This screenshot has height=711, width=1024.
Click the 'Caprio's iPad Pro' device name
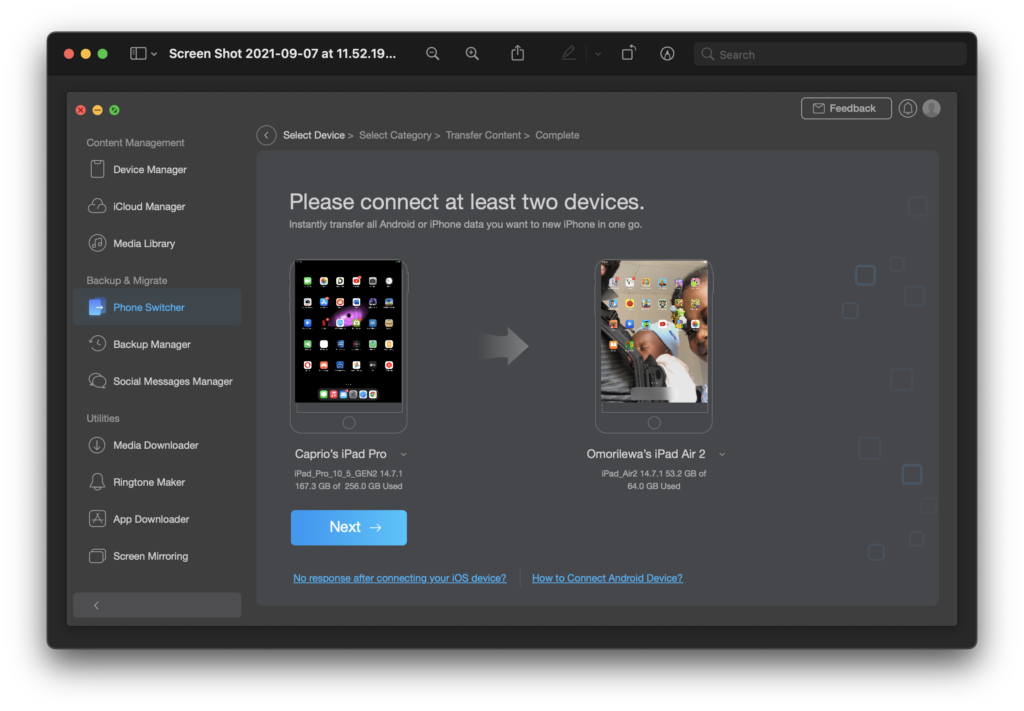340,454
